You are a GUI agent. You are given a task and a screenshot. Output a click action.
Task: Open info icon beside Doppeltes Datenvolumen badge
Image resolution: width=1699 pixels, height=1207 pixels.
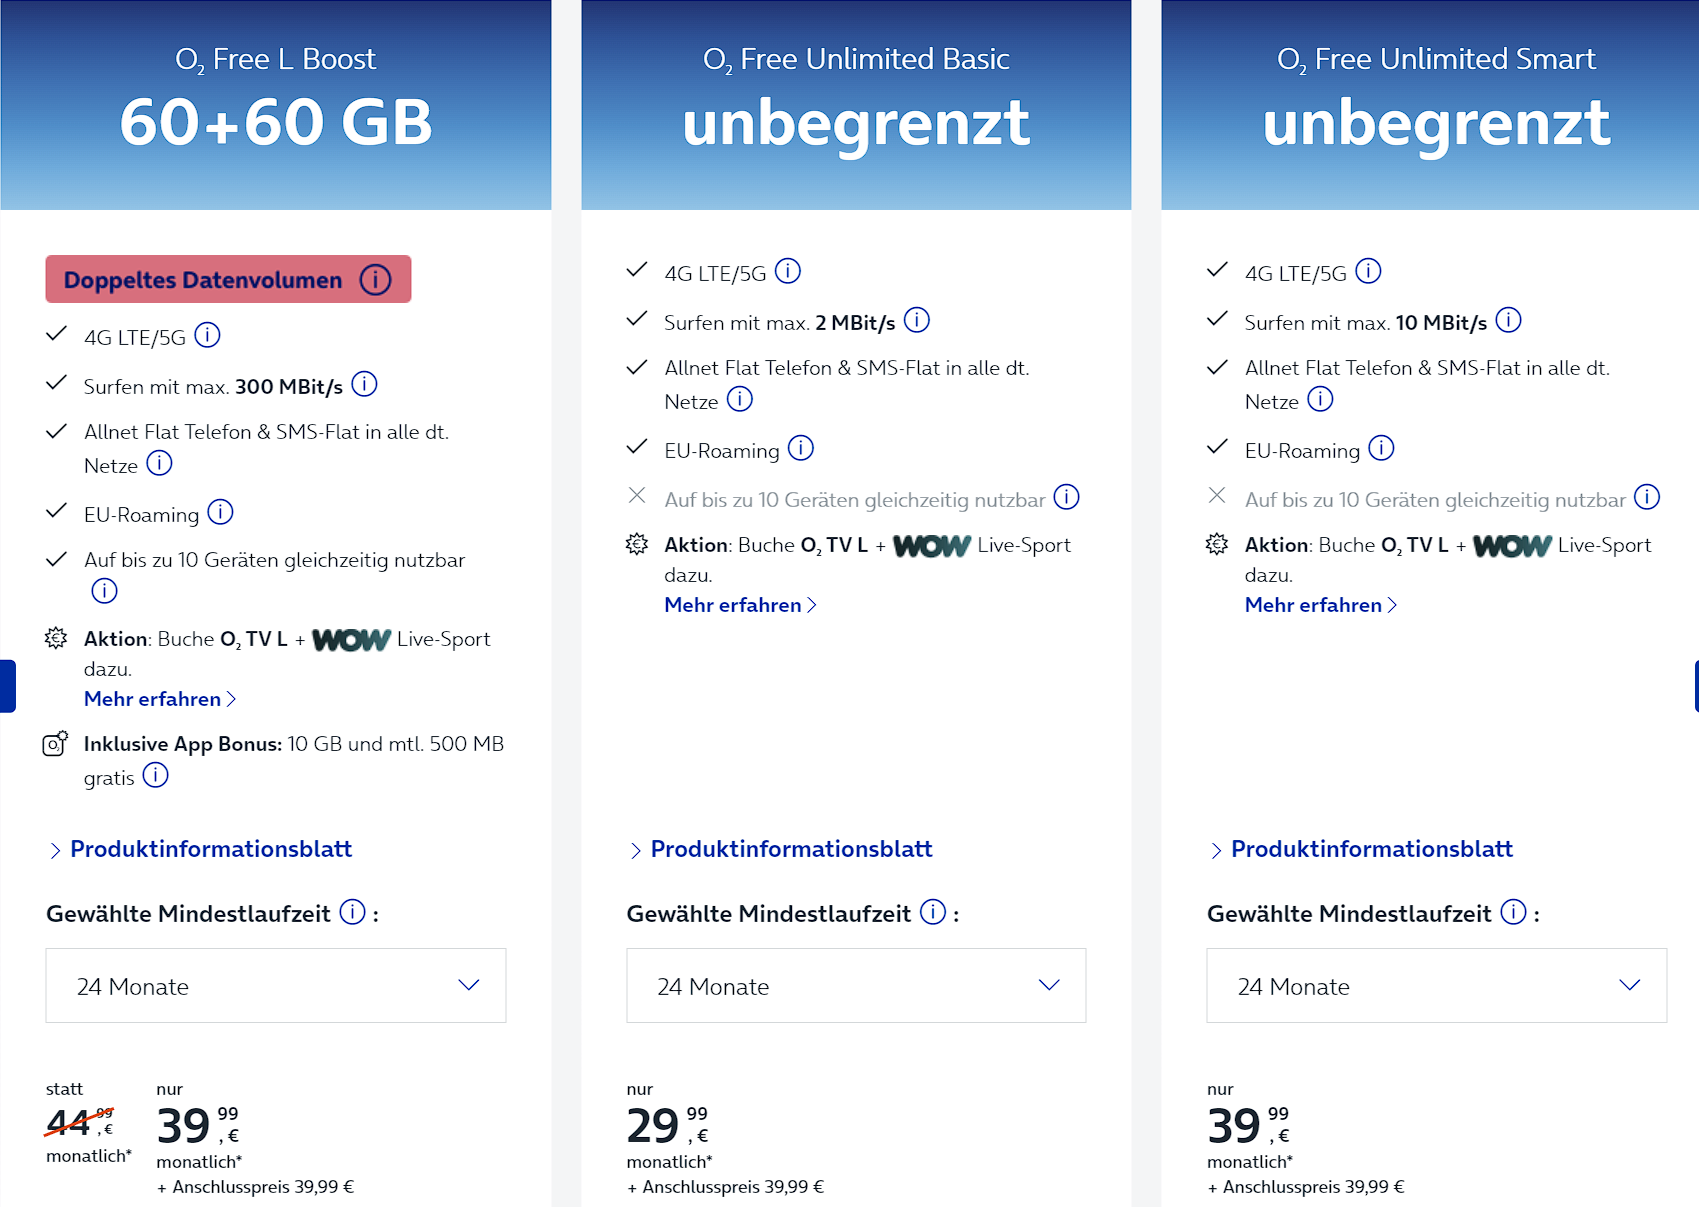coord(376,280)
